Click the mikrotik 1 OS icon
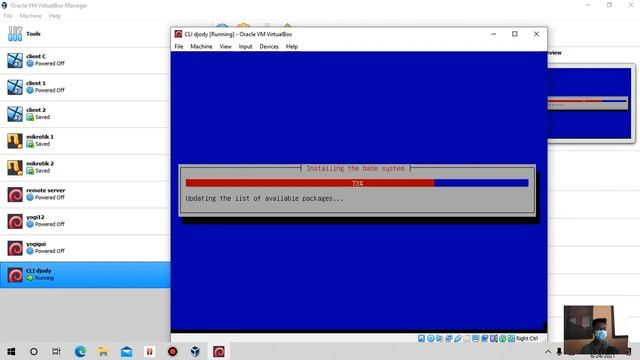This screenshot has width=640, height=360. coord(15,141)
